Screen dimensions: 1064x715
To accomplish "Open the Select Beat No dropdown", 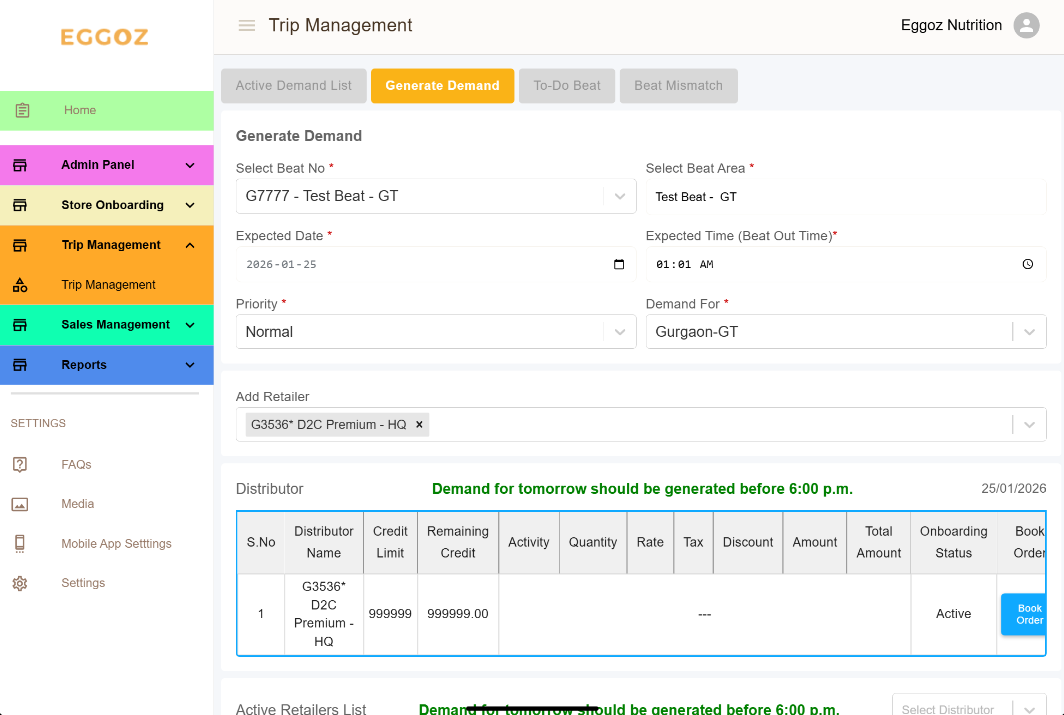I will coord(620,196).
